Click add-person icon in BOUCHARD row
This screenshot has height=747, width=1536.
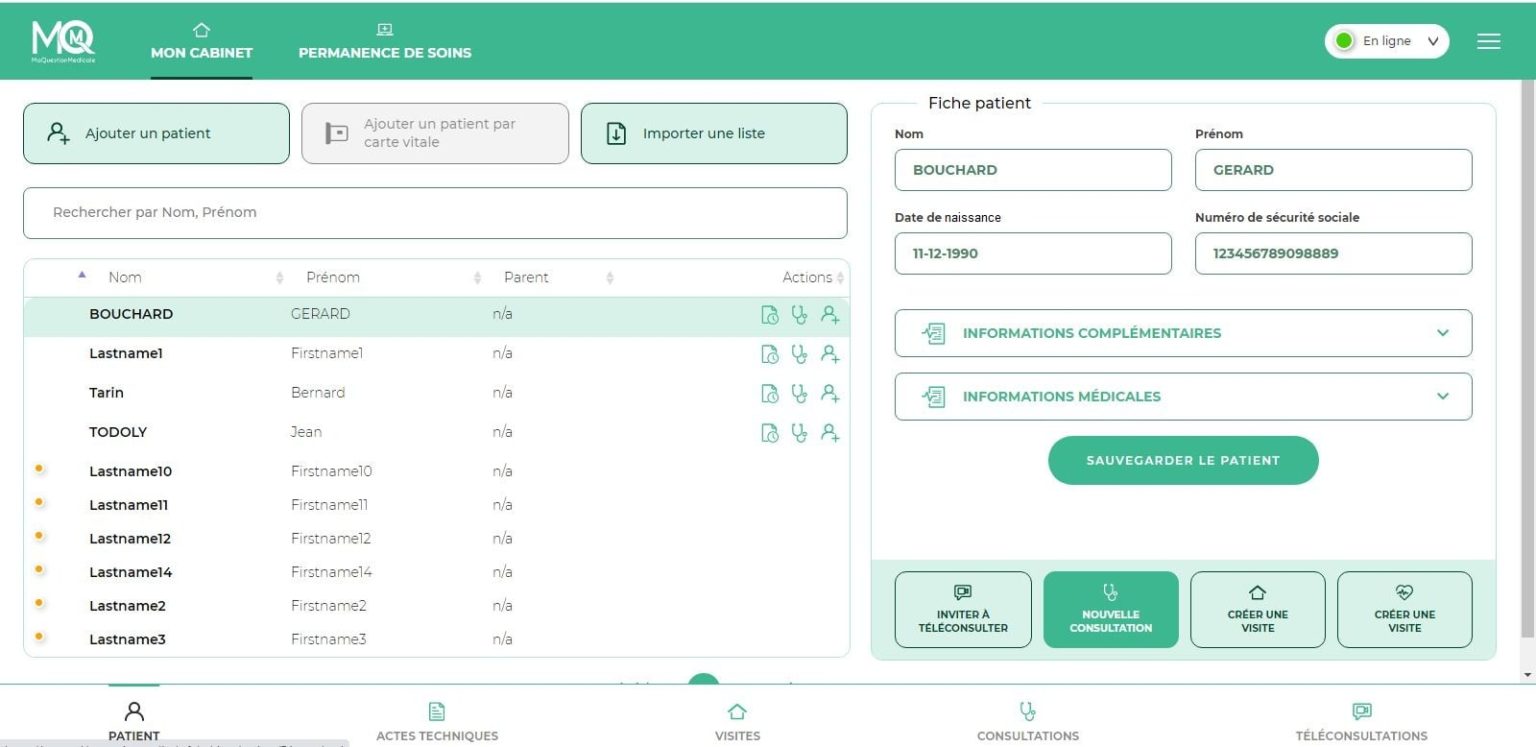coord(830,315)
